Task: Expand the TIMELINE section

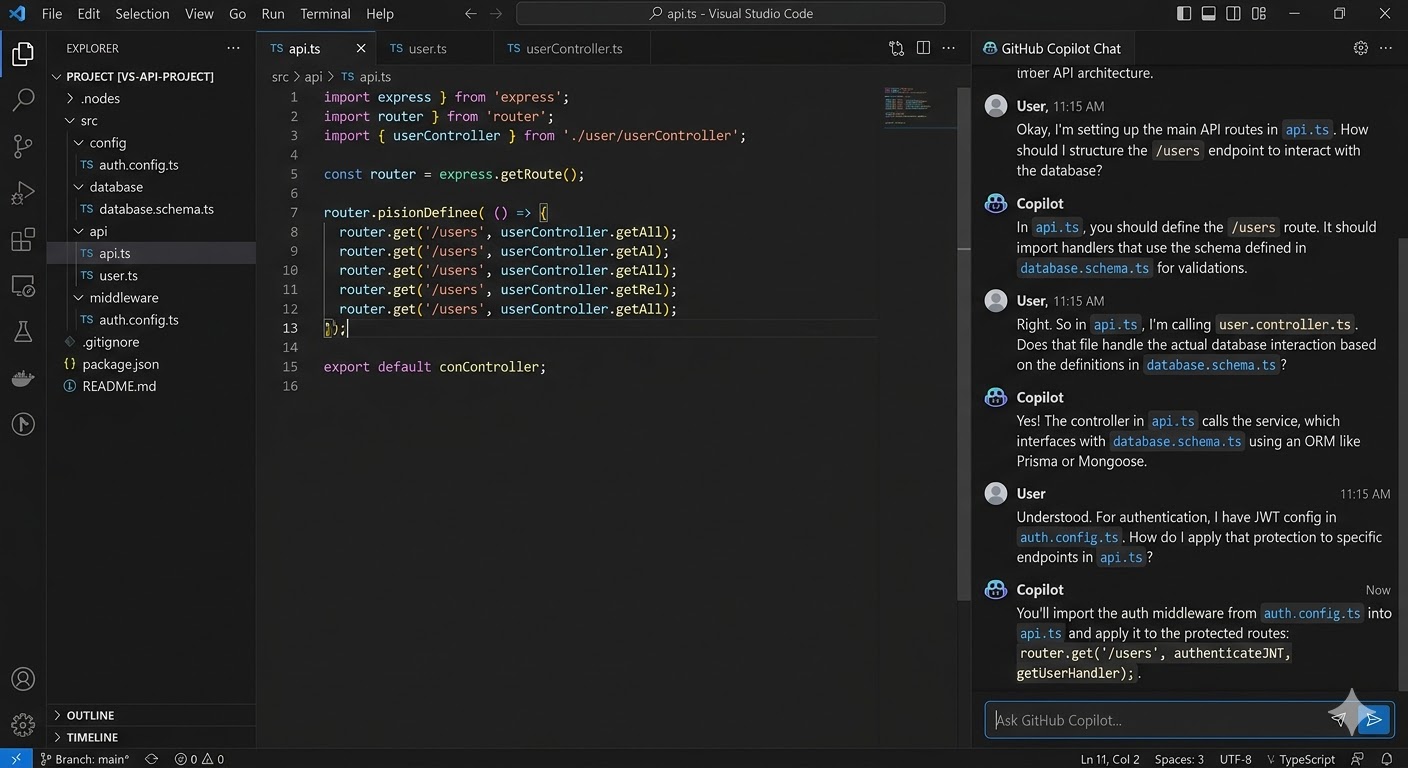Action: (92, 737)
